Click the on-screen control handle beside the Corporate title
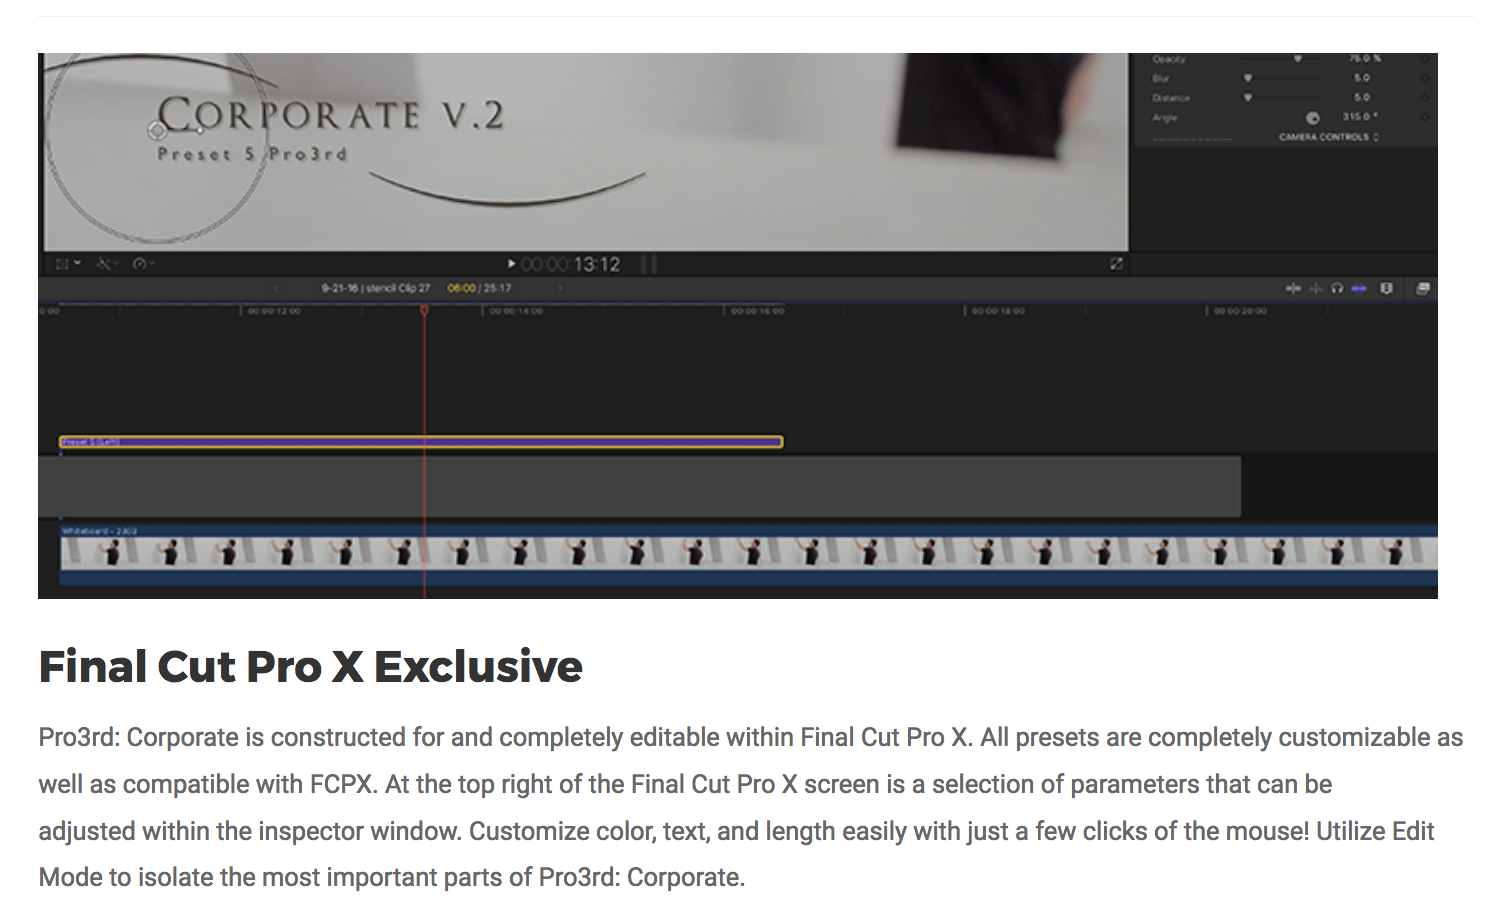 [x=157, y=130]
